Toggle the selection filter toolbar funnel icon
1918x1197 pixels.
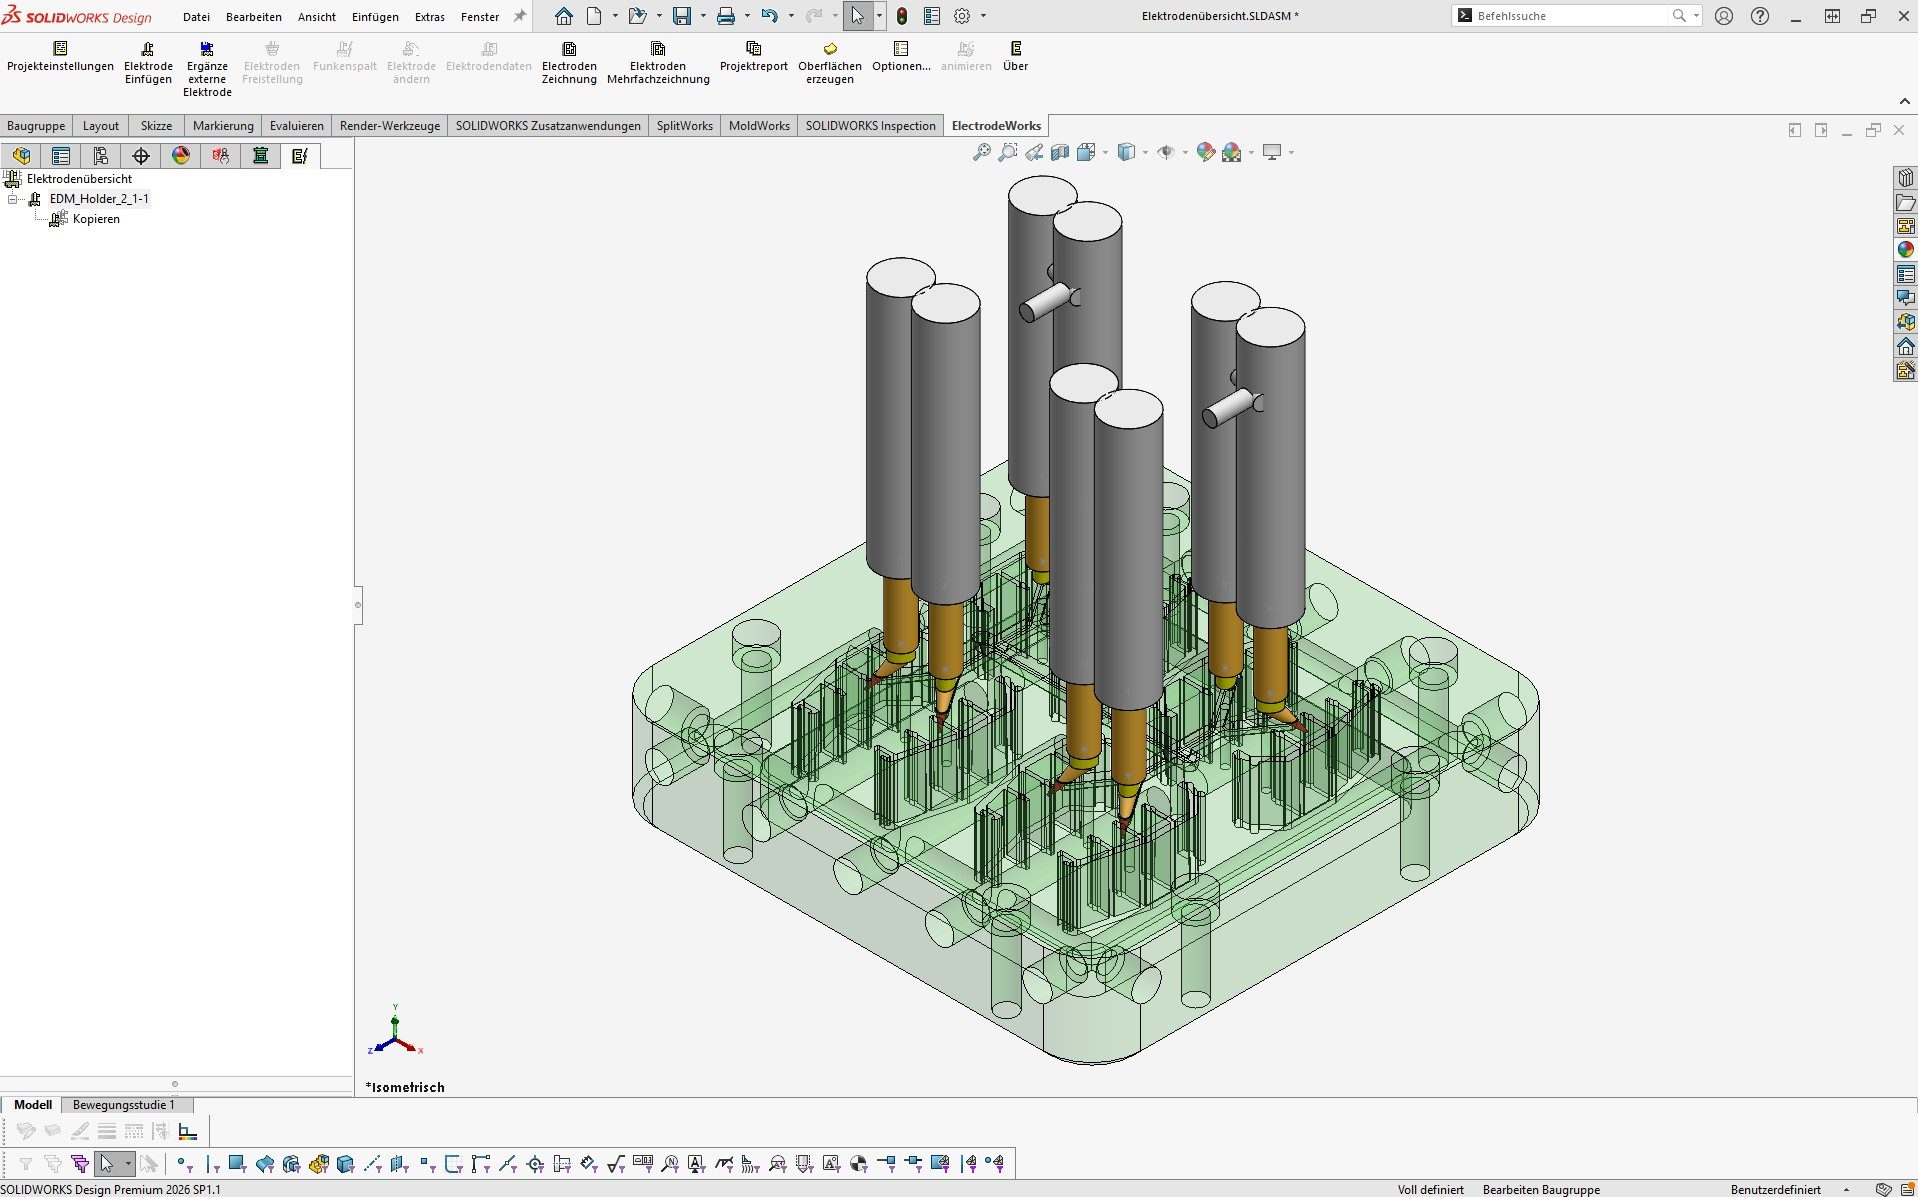(x=26, y=1164)
